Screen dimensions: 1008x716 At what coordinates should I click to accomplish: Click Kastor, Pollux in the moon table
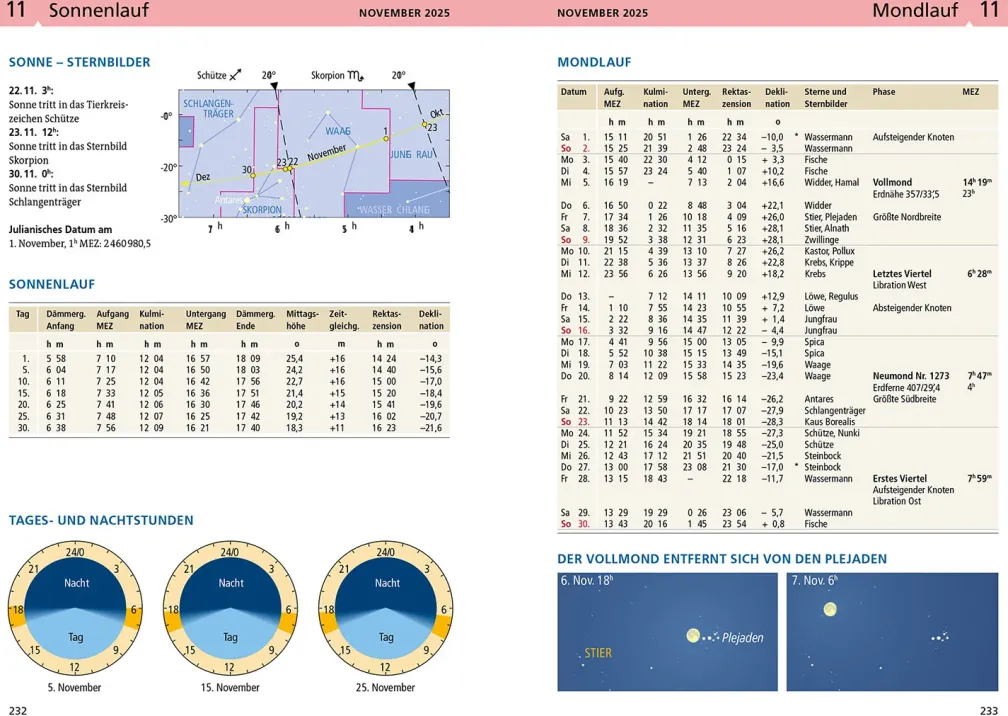[829, 251]
